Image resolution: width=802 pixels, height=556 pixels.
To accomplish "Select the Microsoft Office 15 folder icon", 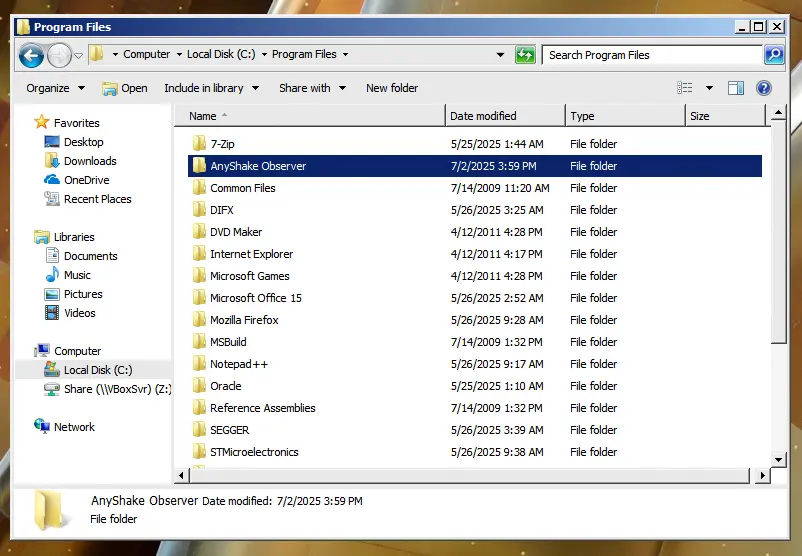I will (x=199, y=298).
